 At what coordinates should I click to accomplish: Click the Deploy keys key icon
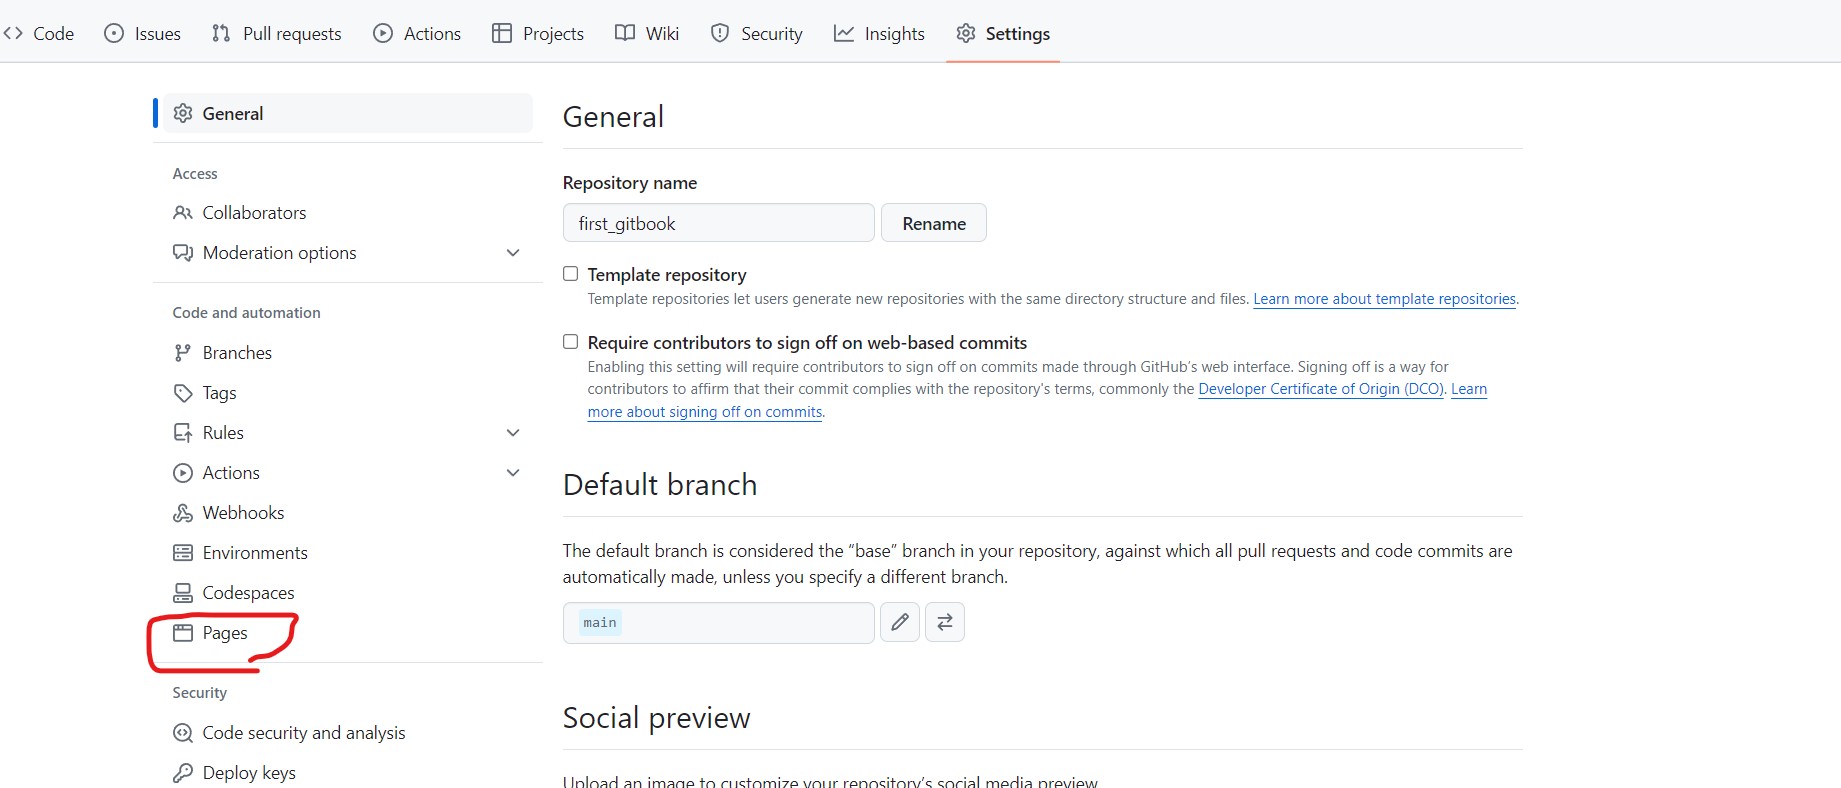[183, 773]
